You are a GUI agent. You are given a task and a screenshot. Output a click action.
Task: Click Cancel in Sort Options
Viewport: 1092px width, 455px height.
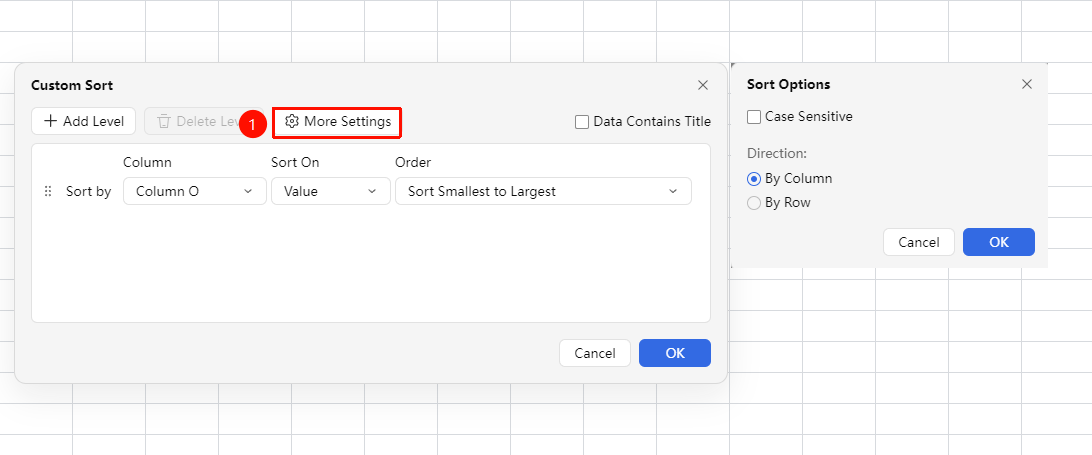tap(919, 242)
